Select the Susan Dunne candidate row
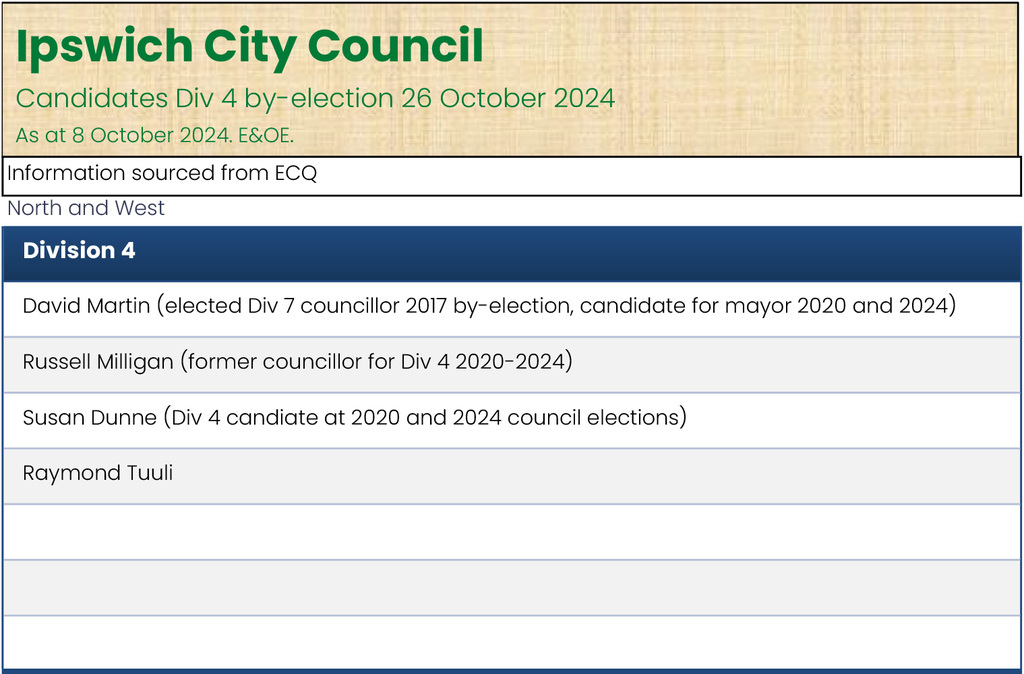This screenshot has height=674, width=1024. (x=510, y=417)
